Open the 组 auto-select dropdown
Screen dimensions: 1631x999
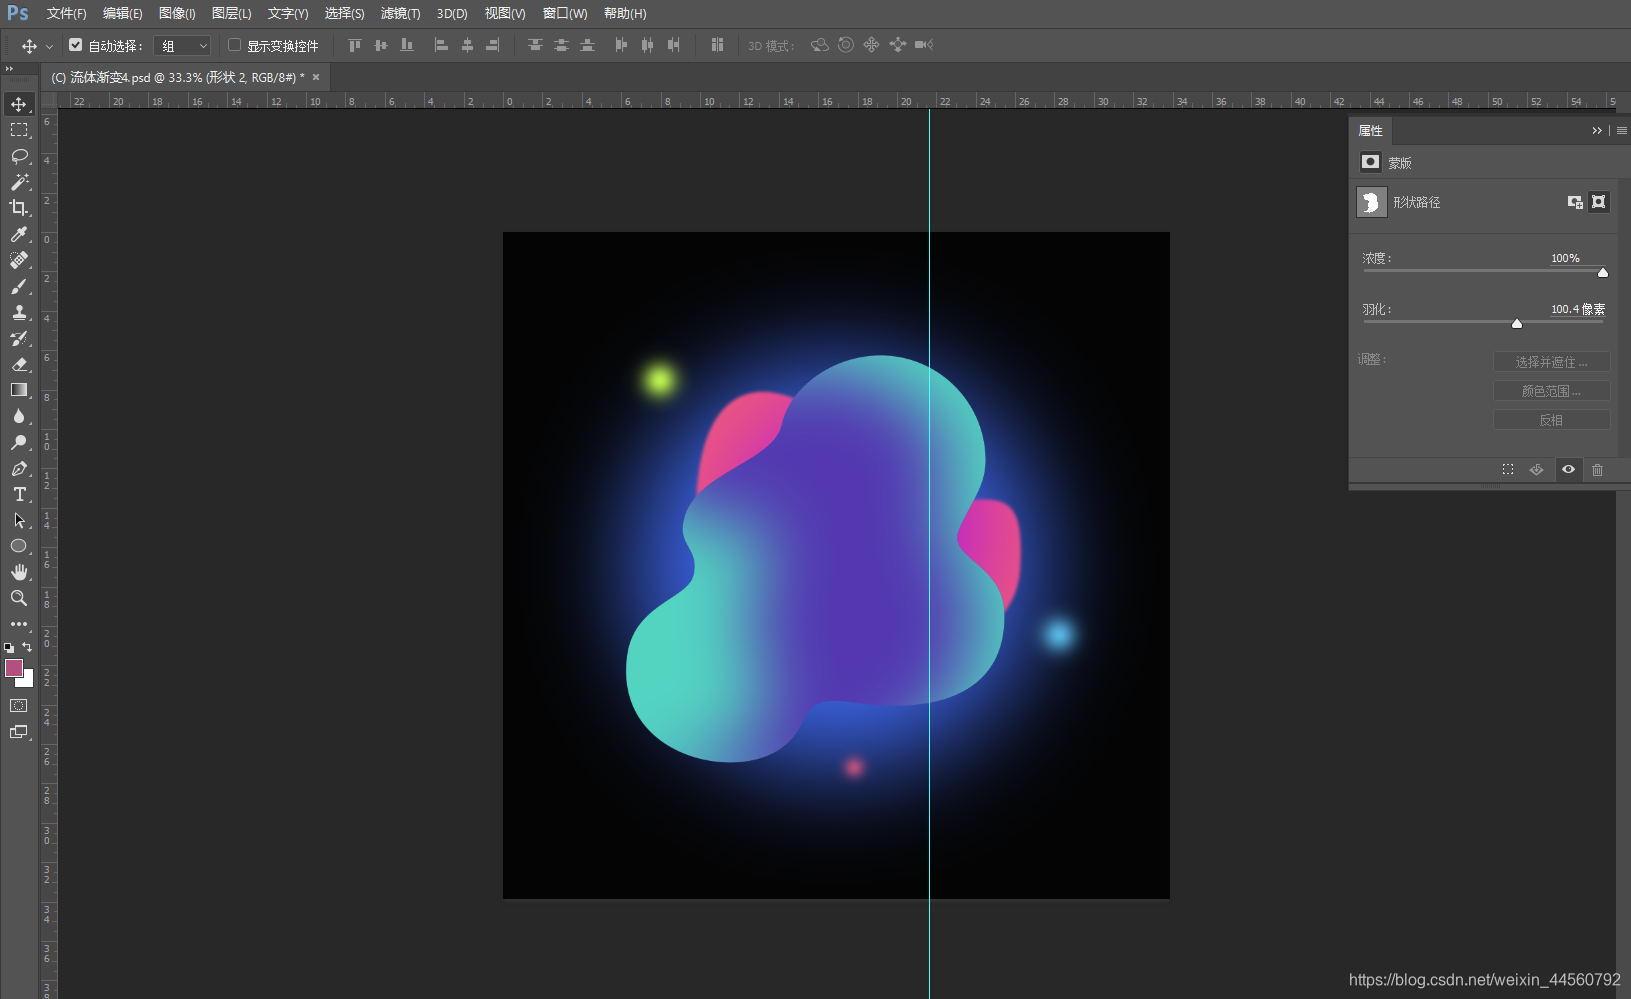(x=183, y=46)
